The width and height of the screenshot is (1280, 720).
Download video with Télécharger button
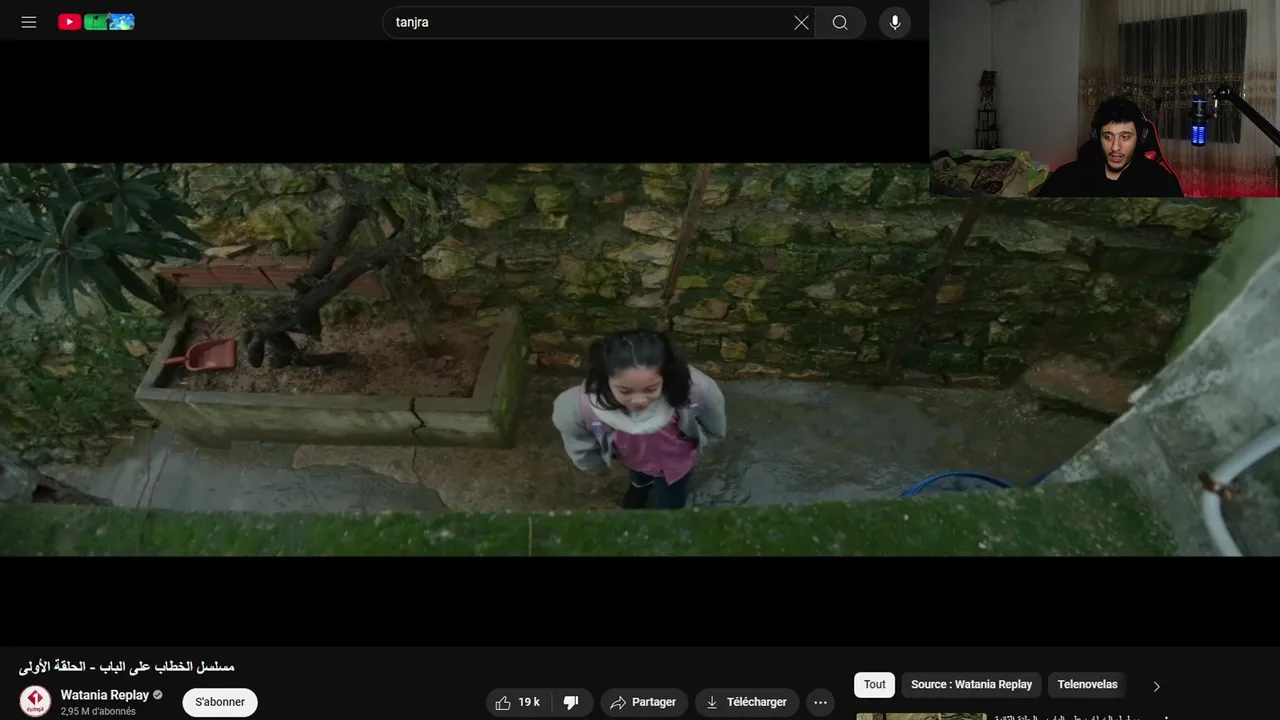coord(747,702)
